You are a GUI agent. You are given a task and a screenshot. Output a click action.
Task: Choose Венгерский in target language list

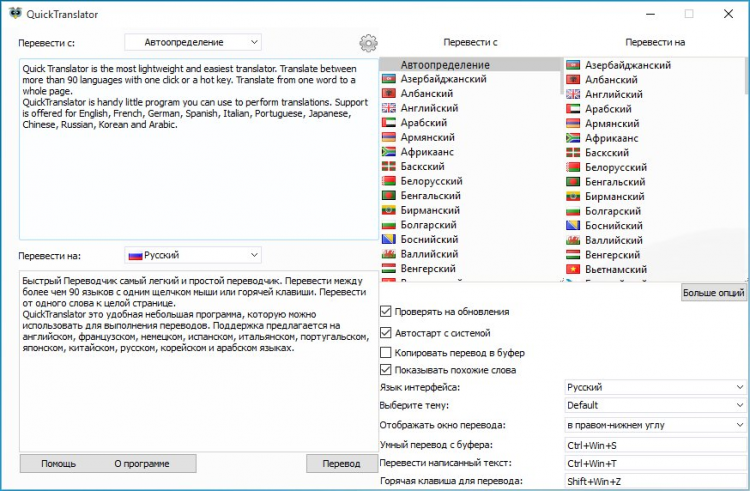(612, 255)
